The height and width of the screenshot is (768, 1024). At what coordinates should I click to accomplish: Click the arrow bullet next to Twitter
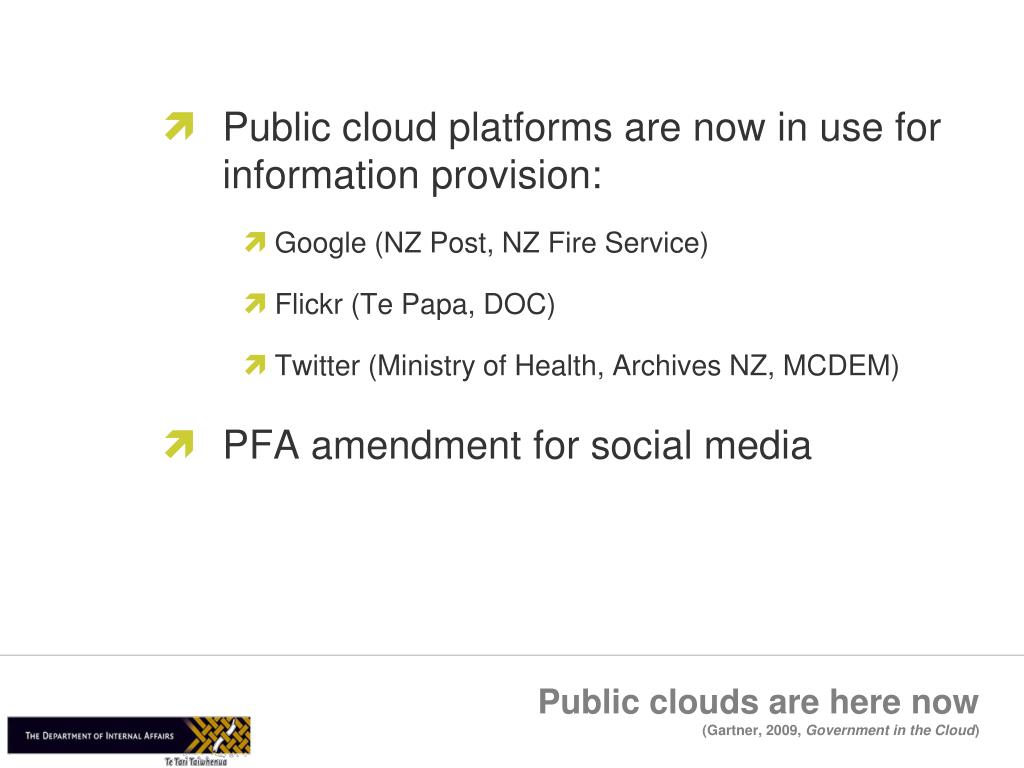[255, 364]
